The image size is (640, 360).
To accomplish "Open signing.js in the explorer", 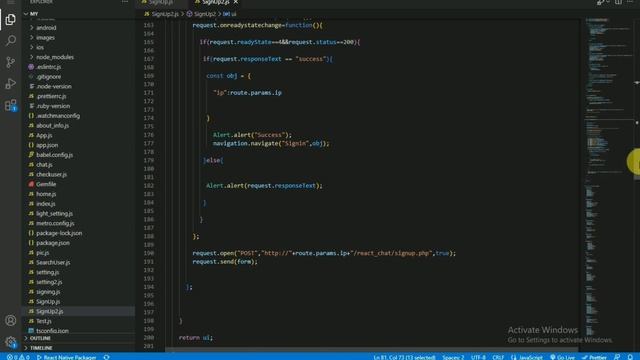I will click(48, 292).
